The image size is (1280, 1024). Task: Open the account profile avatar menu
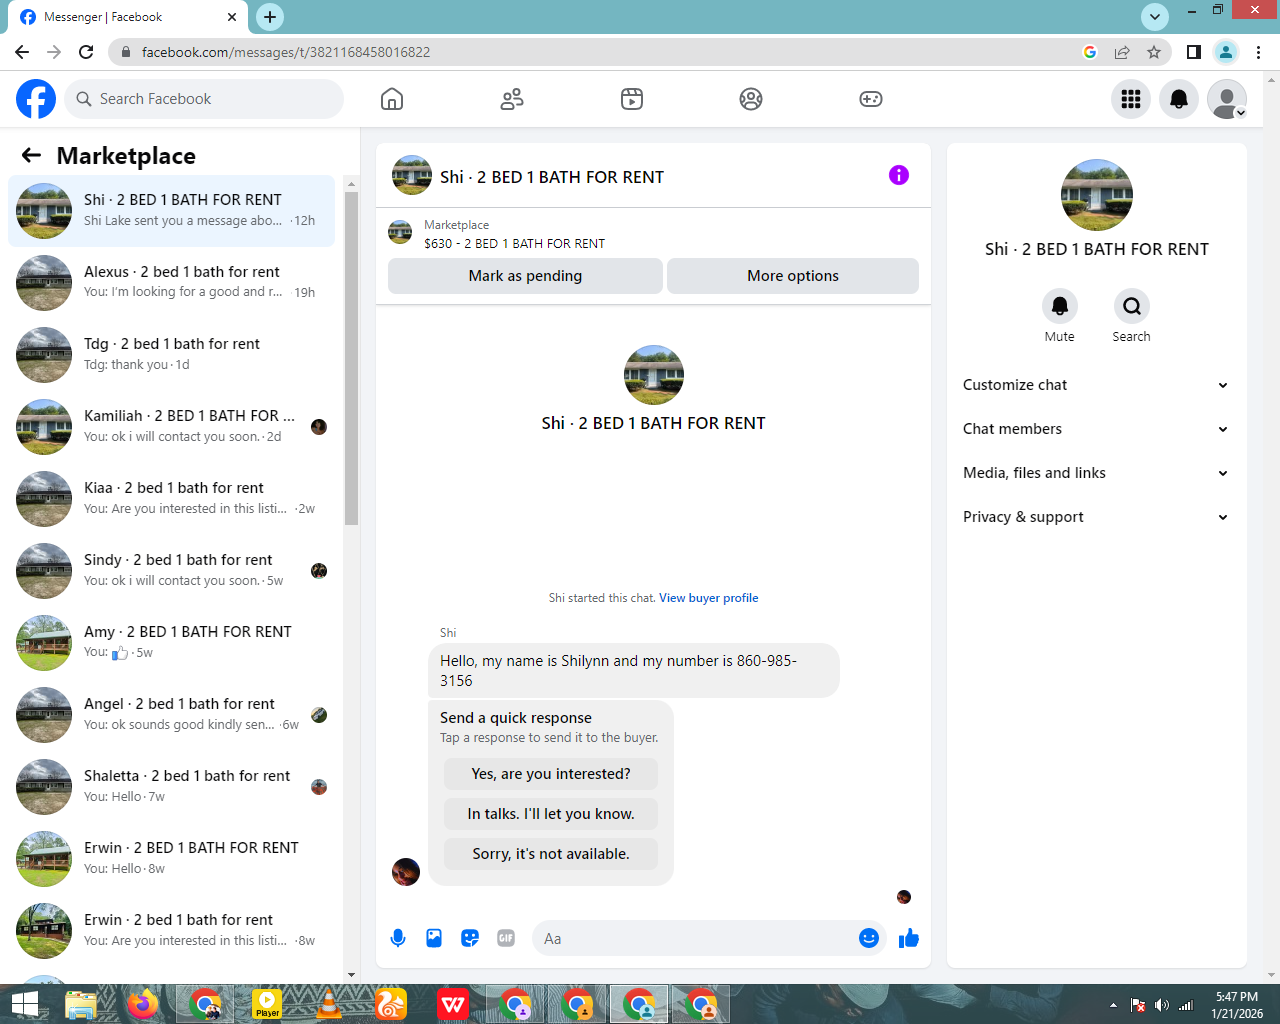click(x=1227, y=99)
